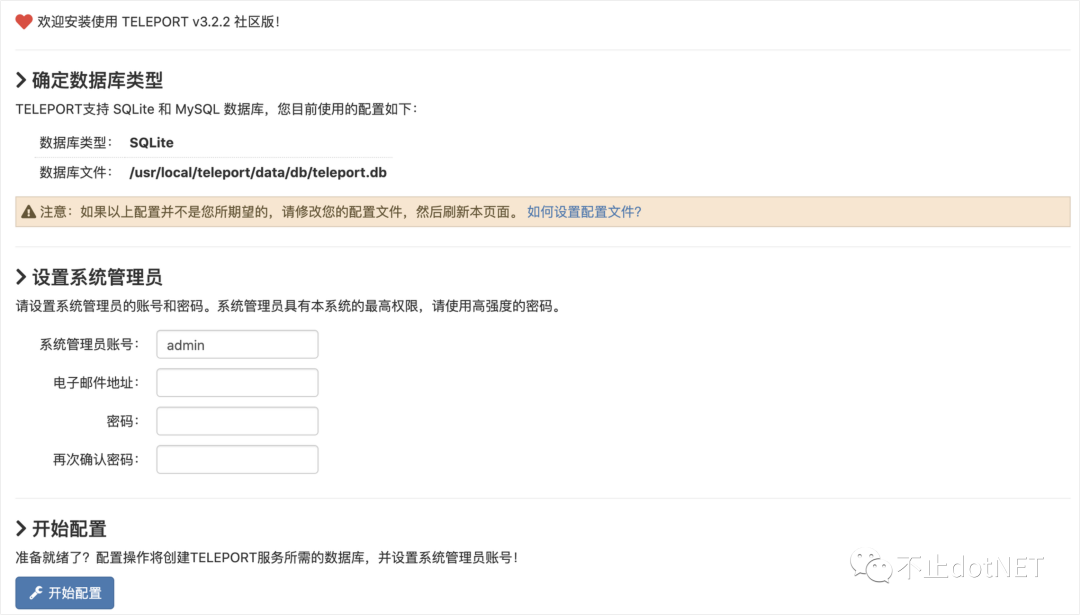
Task: Click the warning triangle icon in the notice
Action: coord(28,212)
